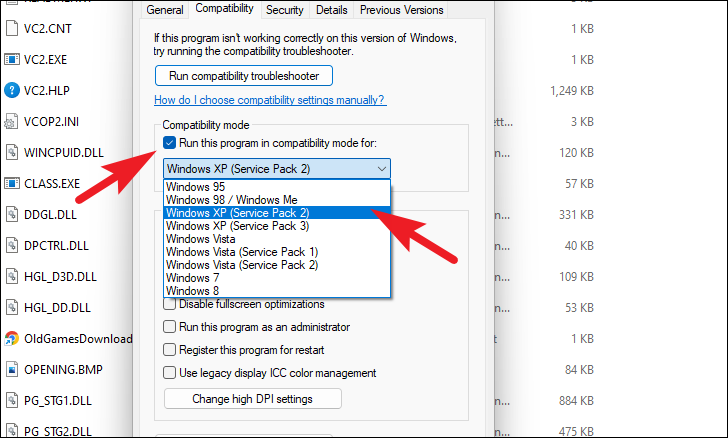Open the Details tab
This screenshot has height=438, width=728.
click(332, 10)
